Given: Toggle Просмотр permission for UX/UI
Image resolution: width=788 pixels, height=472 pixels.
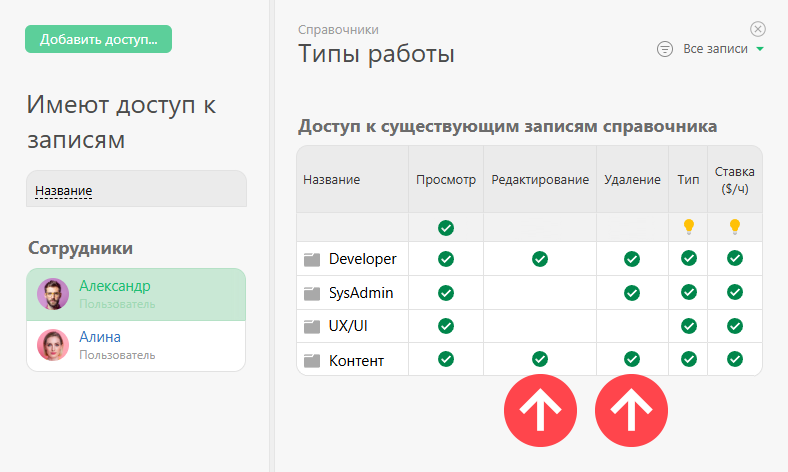Looking at the screenshot, I should click(446, 326).
